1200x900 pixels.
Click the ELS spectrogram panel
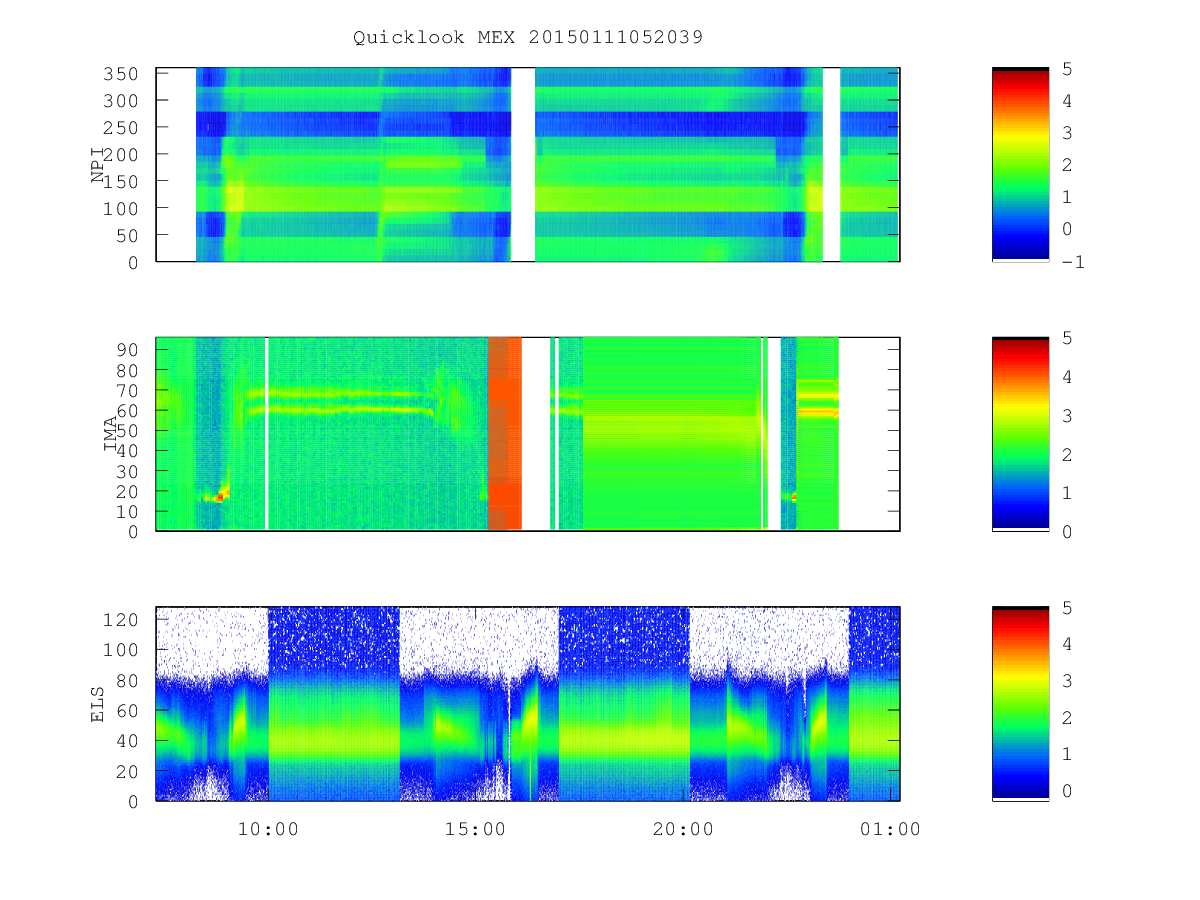pyautogui.click(x=528, y=704)
